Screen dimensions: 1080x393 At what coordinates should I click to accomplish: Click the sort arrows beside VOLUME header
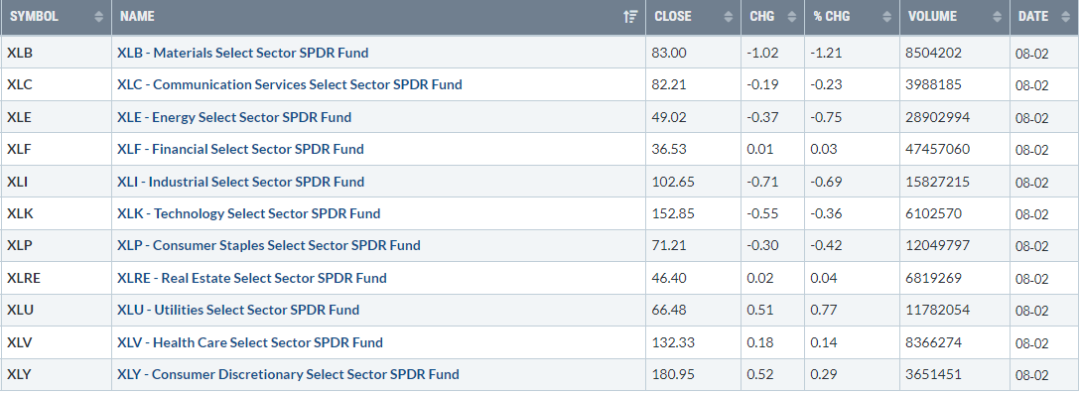[x=997, y=17]
